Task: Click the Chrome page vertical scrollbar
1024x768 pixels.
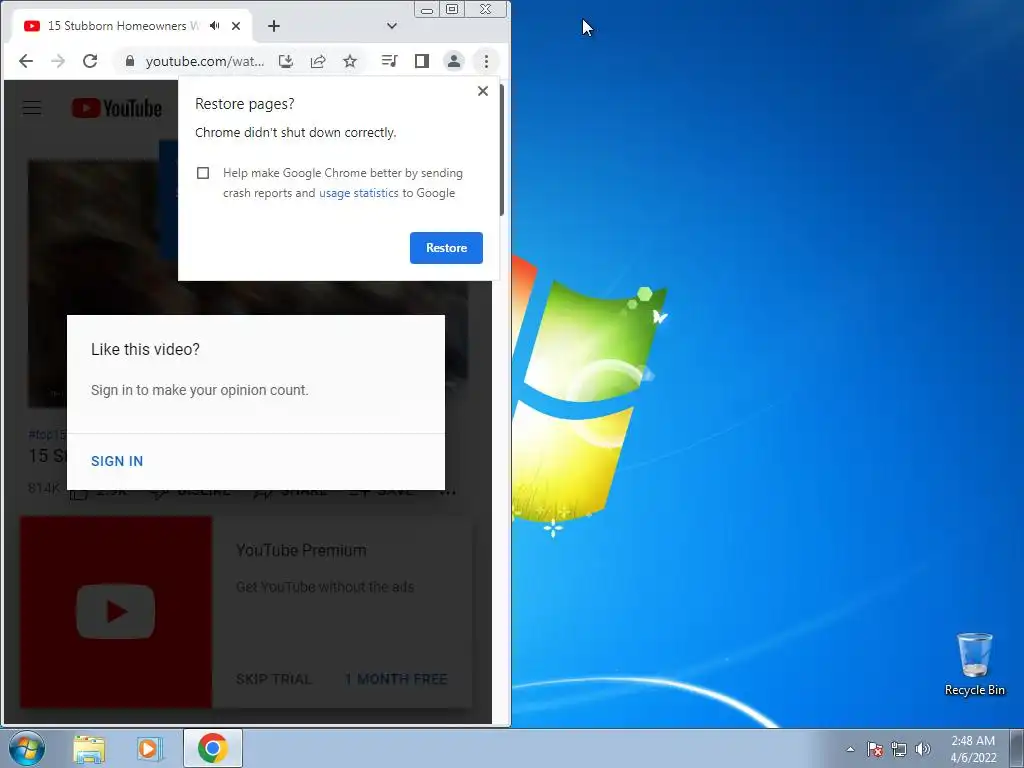Action: (x=502, y=150)
